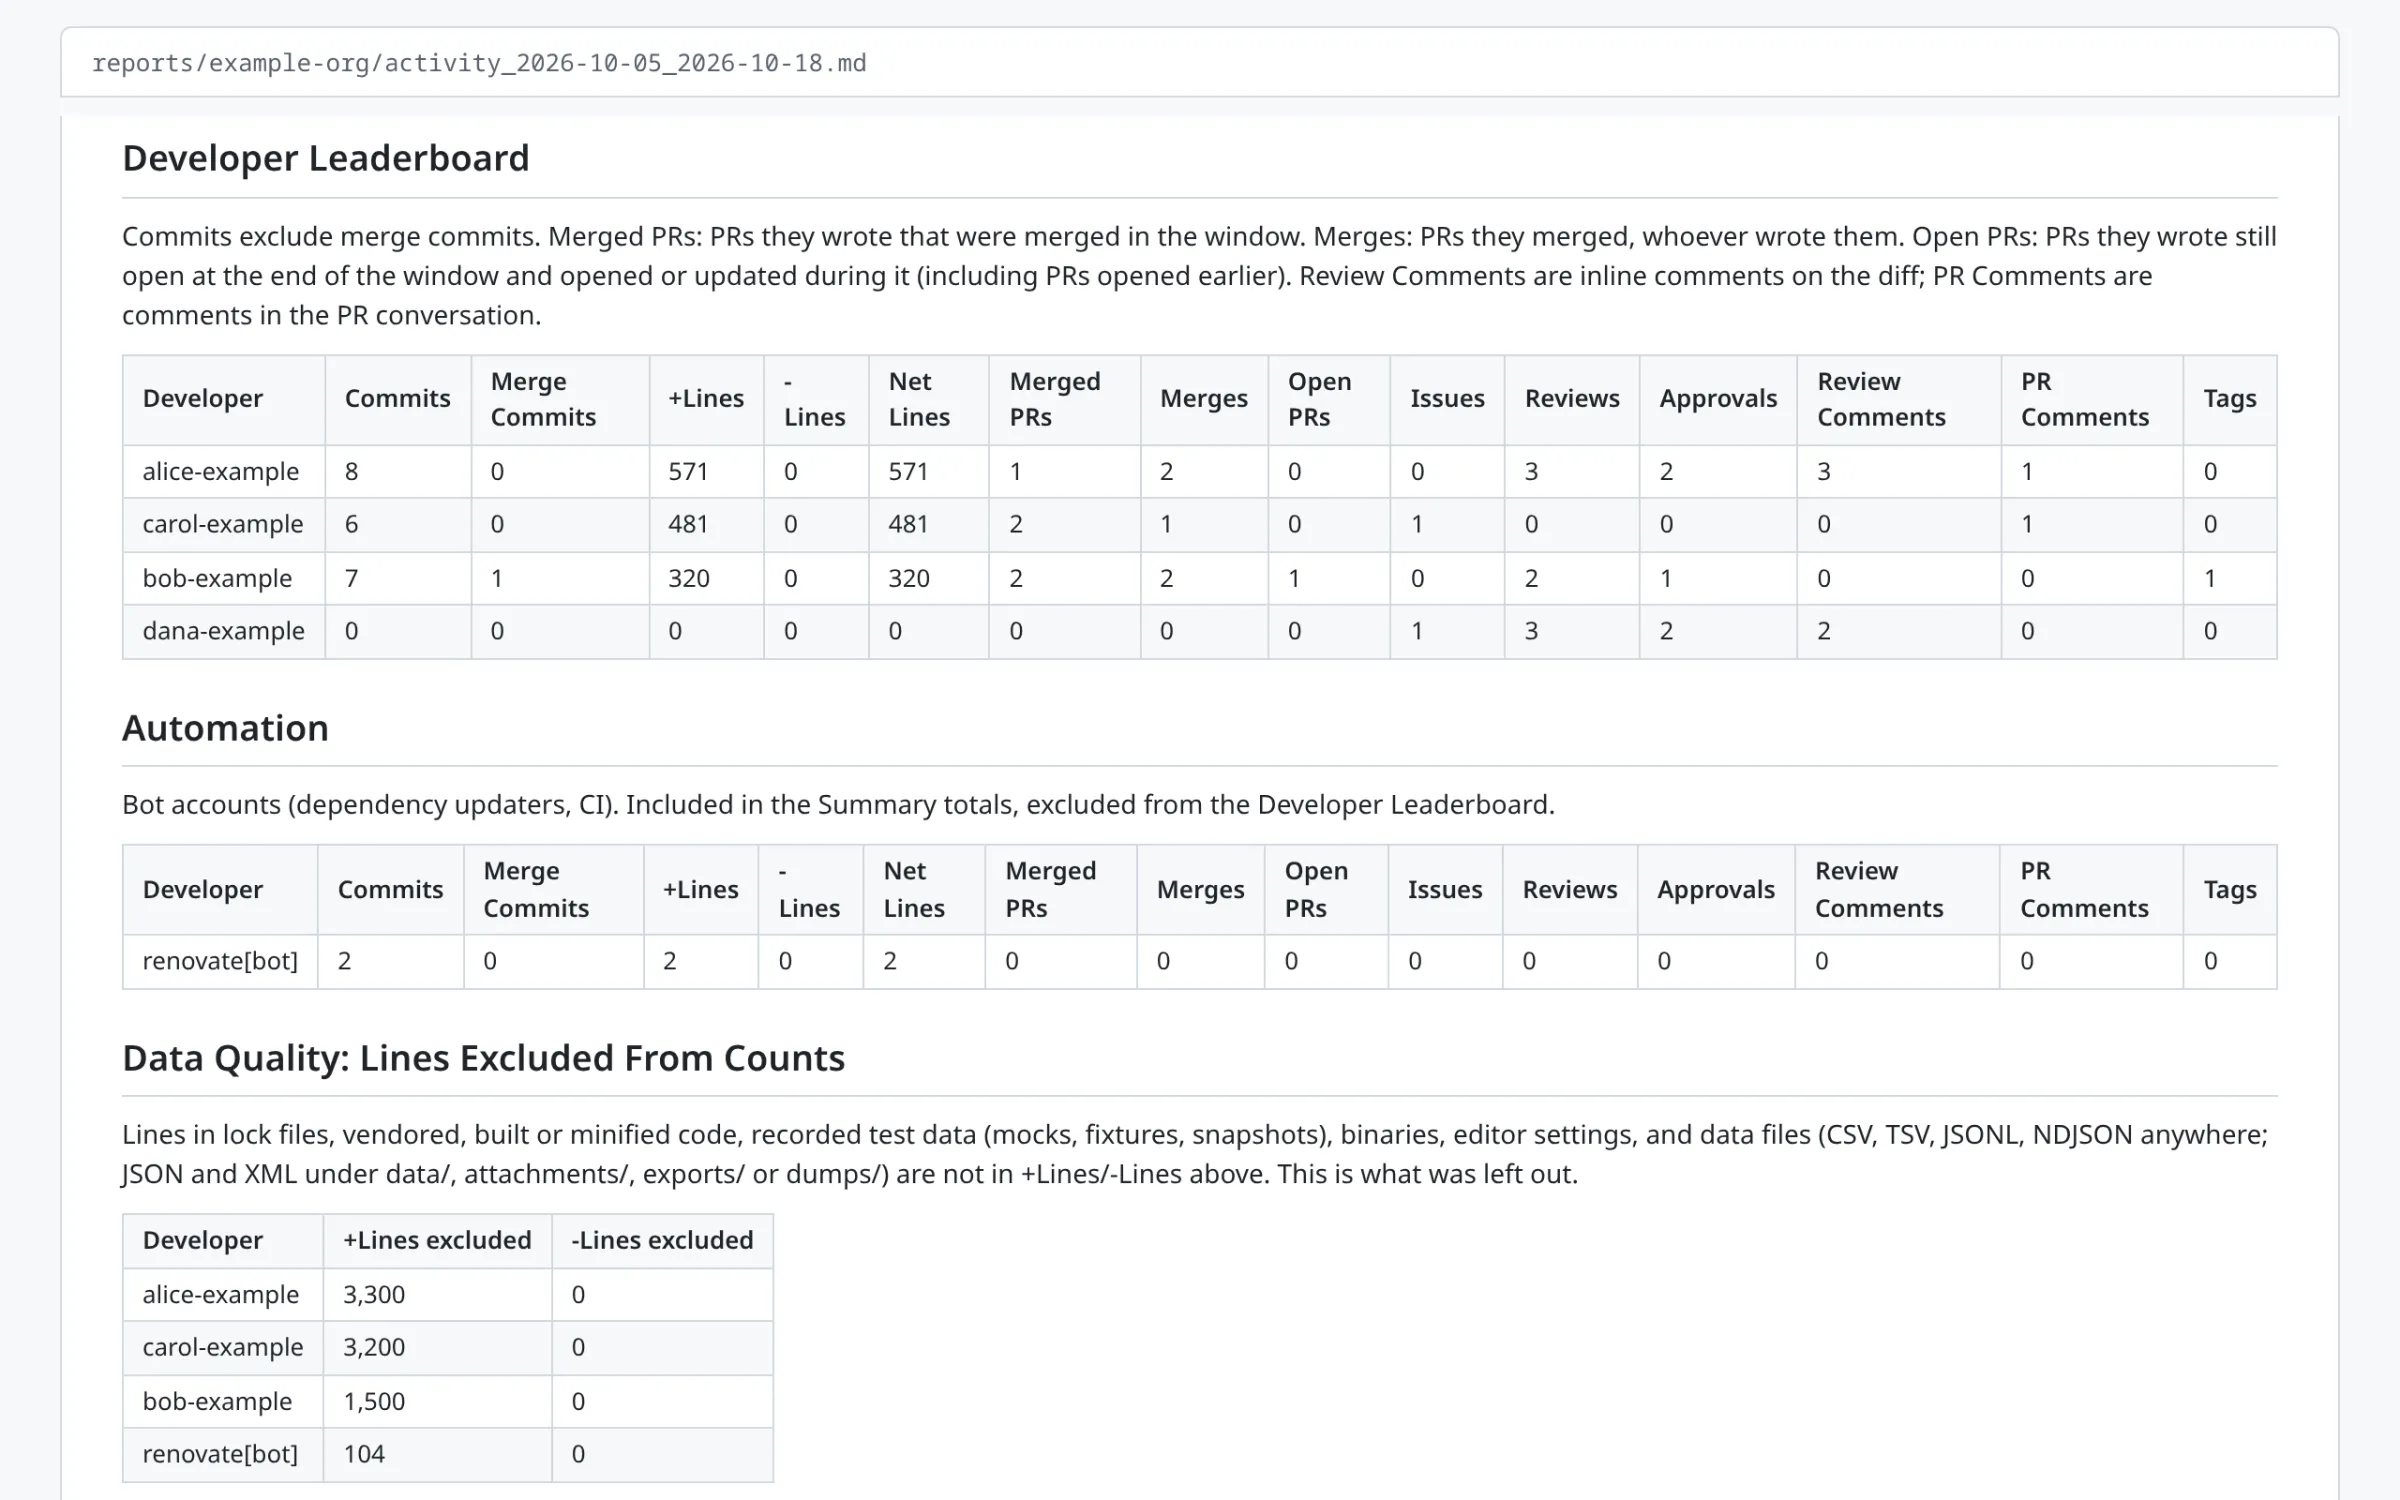Viewport: 2400px width, 1500px height.
Task: Click renovate[bot] in the excluded lines table
Action: [x=220, y=1454]
